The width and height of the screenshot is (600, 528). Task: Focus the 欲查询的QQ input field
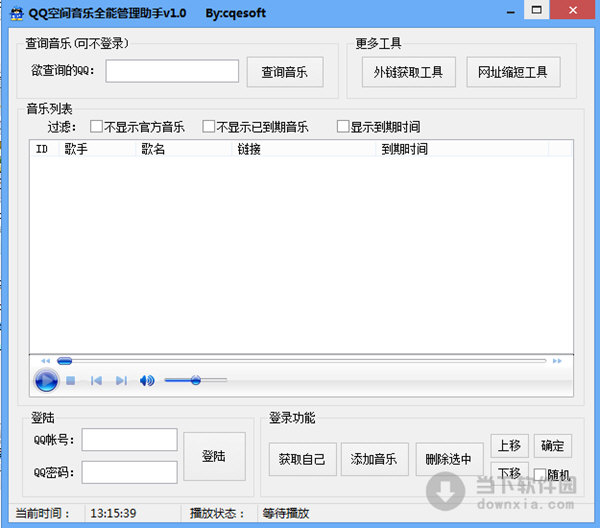tap(172, 71)
